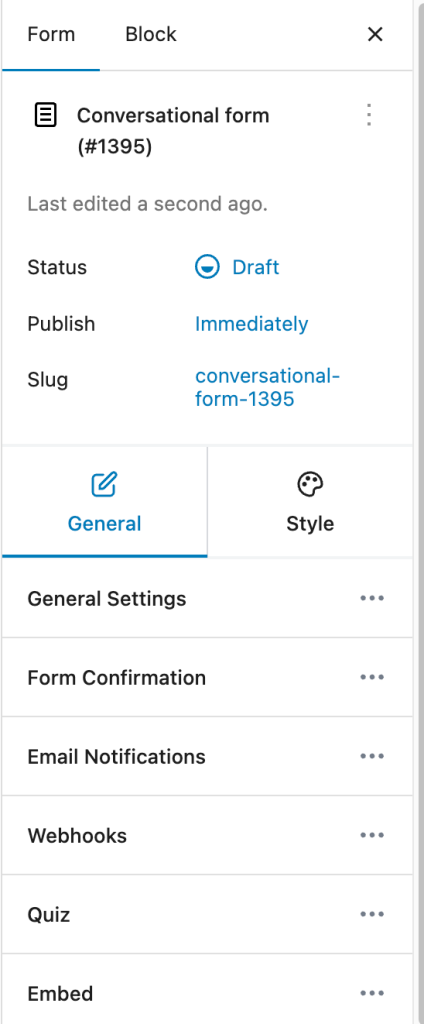Viewport: 424px width, 1024px height.
Task: Click the Immediately publish date link
Action: pyautogui.click(x=252, y=324)
